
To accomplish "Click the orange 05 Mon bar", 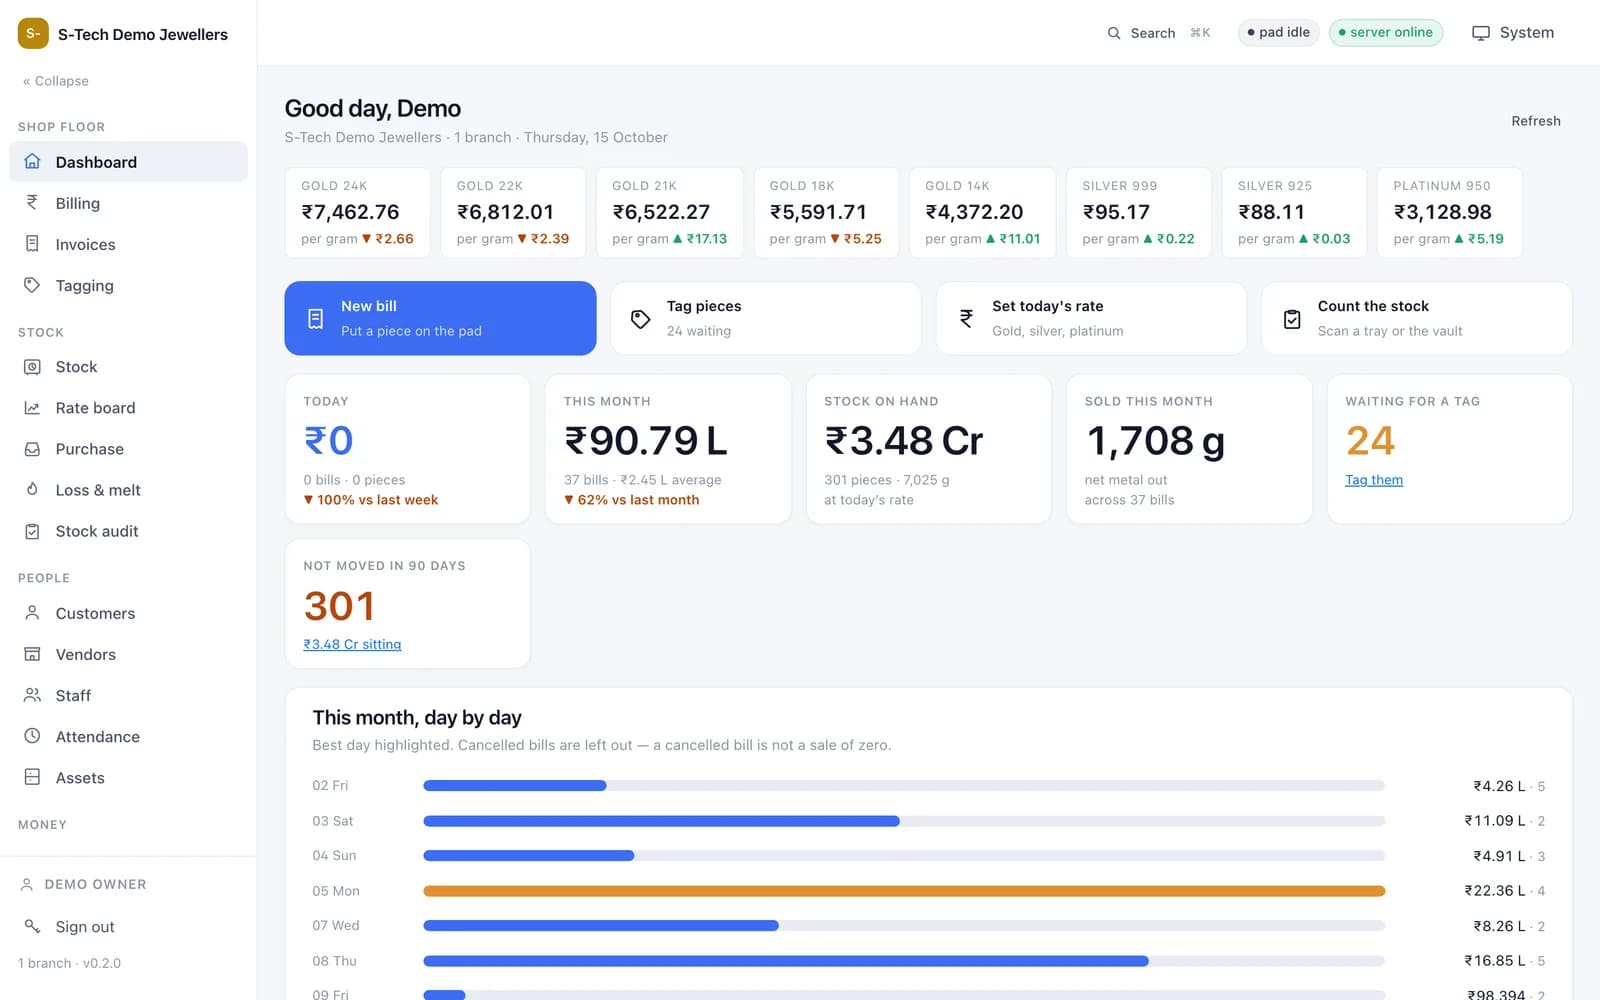I will pos(904,891).
